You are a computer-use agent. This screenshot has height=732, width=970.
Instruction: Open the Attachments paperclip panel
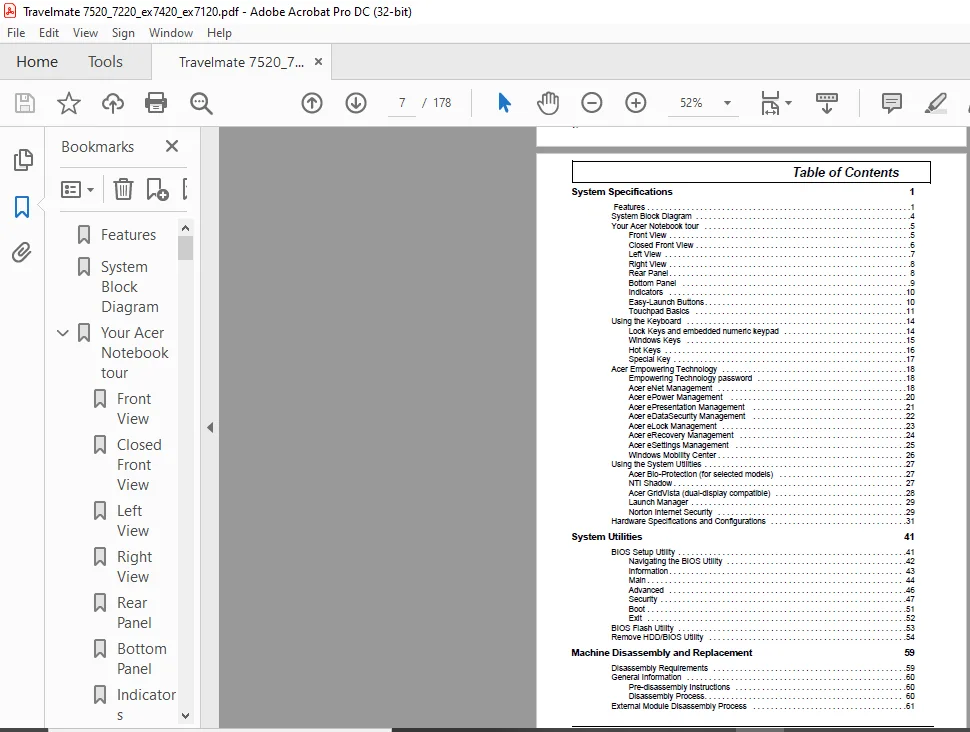pos(22,252)
